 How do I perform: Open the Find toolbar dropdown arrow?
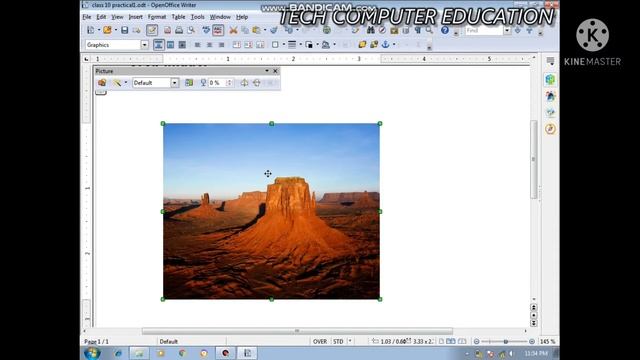pos(507,31)
